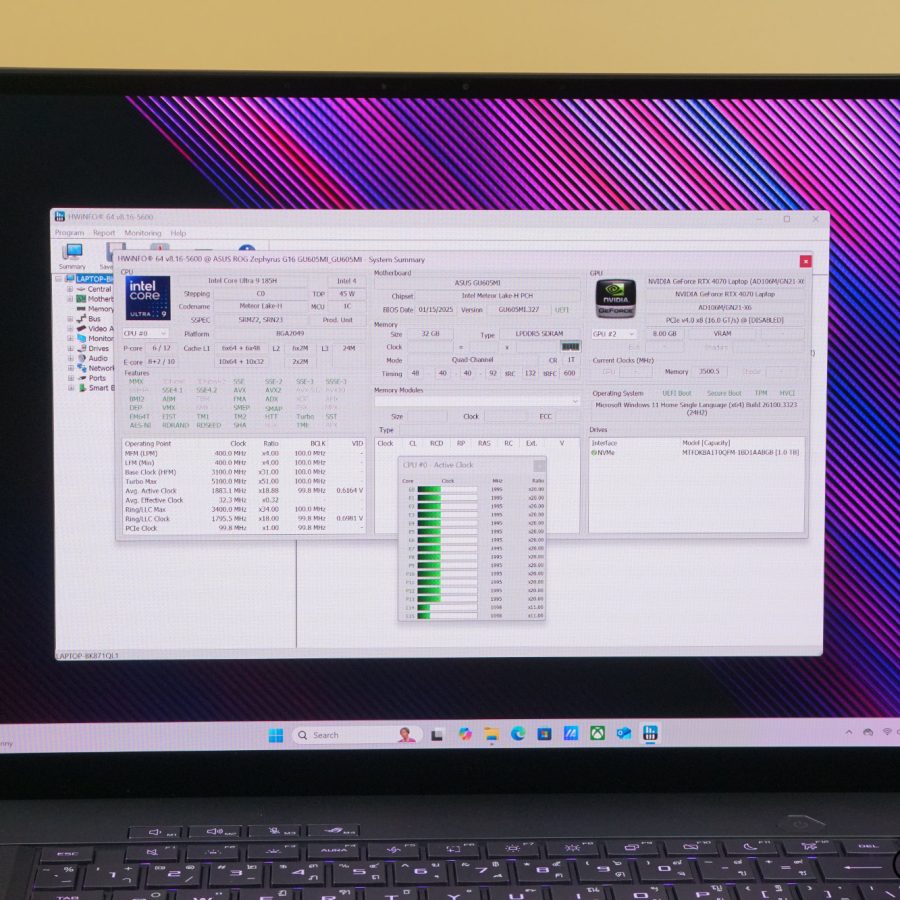Click the Motherboard tree icon

[x=82, y=299]
